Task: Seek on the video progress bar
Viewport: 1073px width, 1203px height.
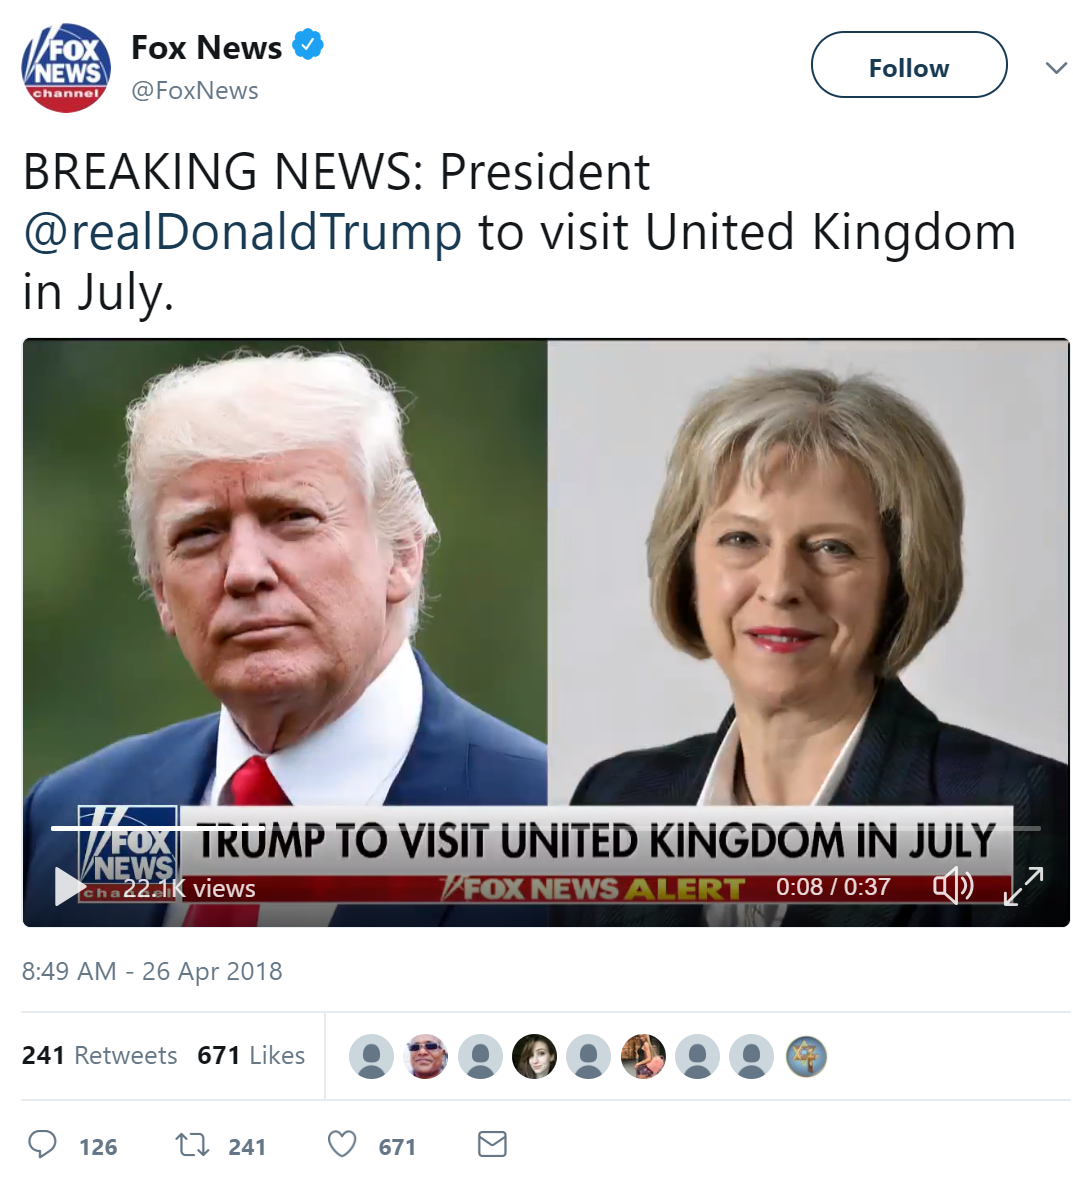Action: click(x=546, y=828)
